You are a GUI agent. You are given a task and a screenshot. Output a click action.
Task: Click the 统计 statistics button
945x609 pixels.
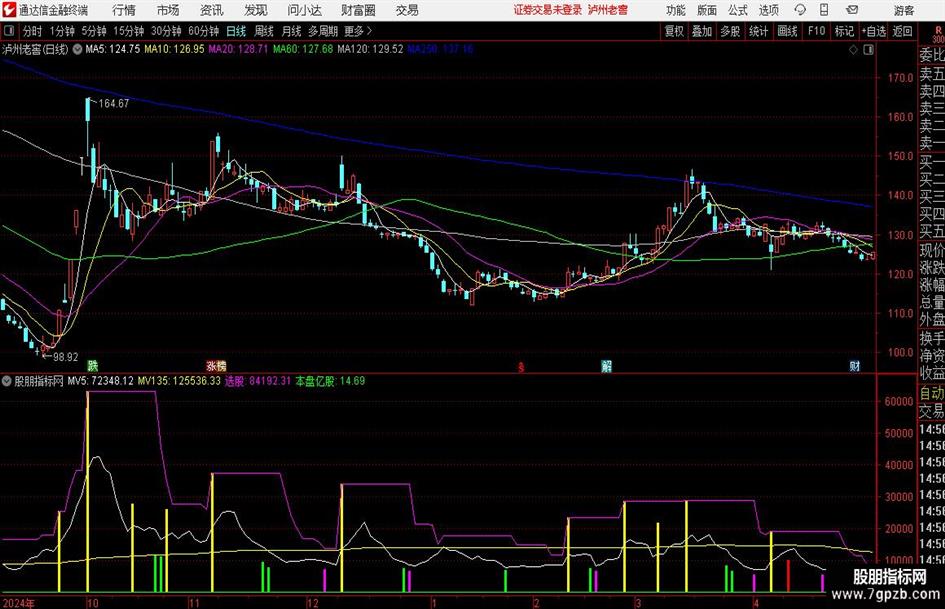pos(758,31)
